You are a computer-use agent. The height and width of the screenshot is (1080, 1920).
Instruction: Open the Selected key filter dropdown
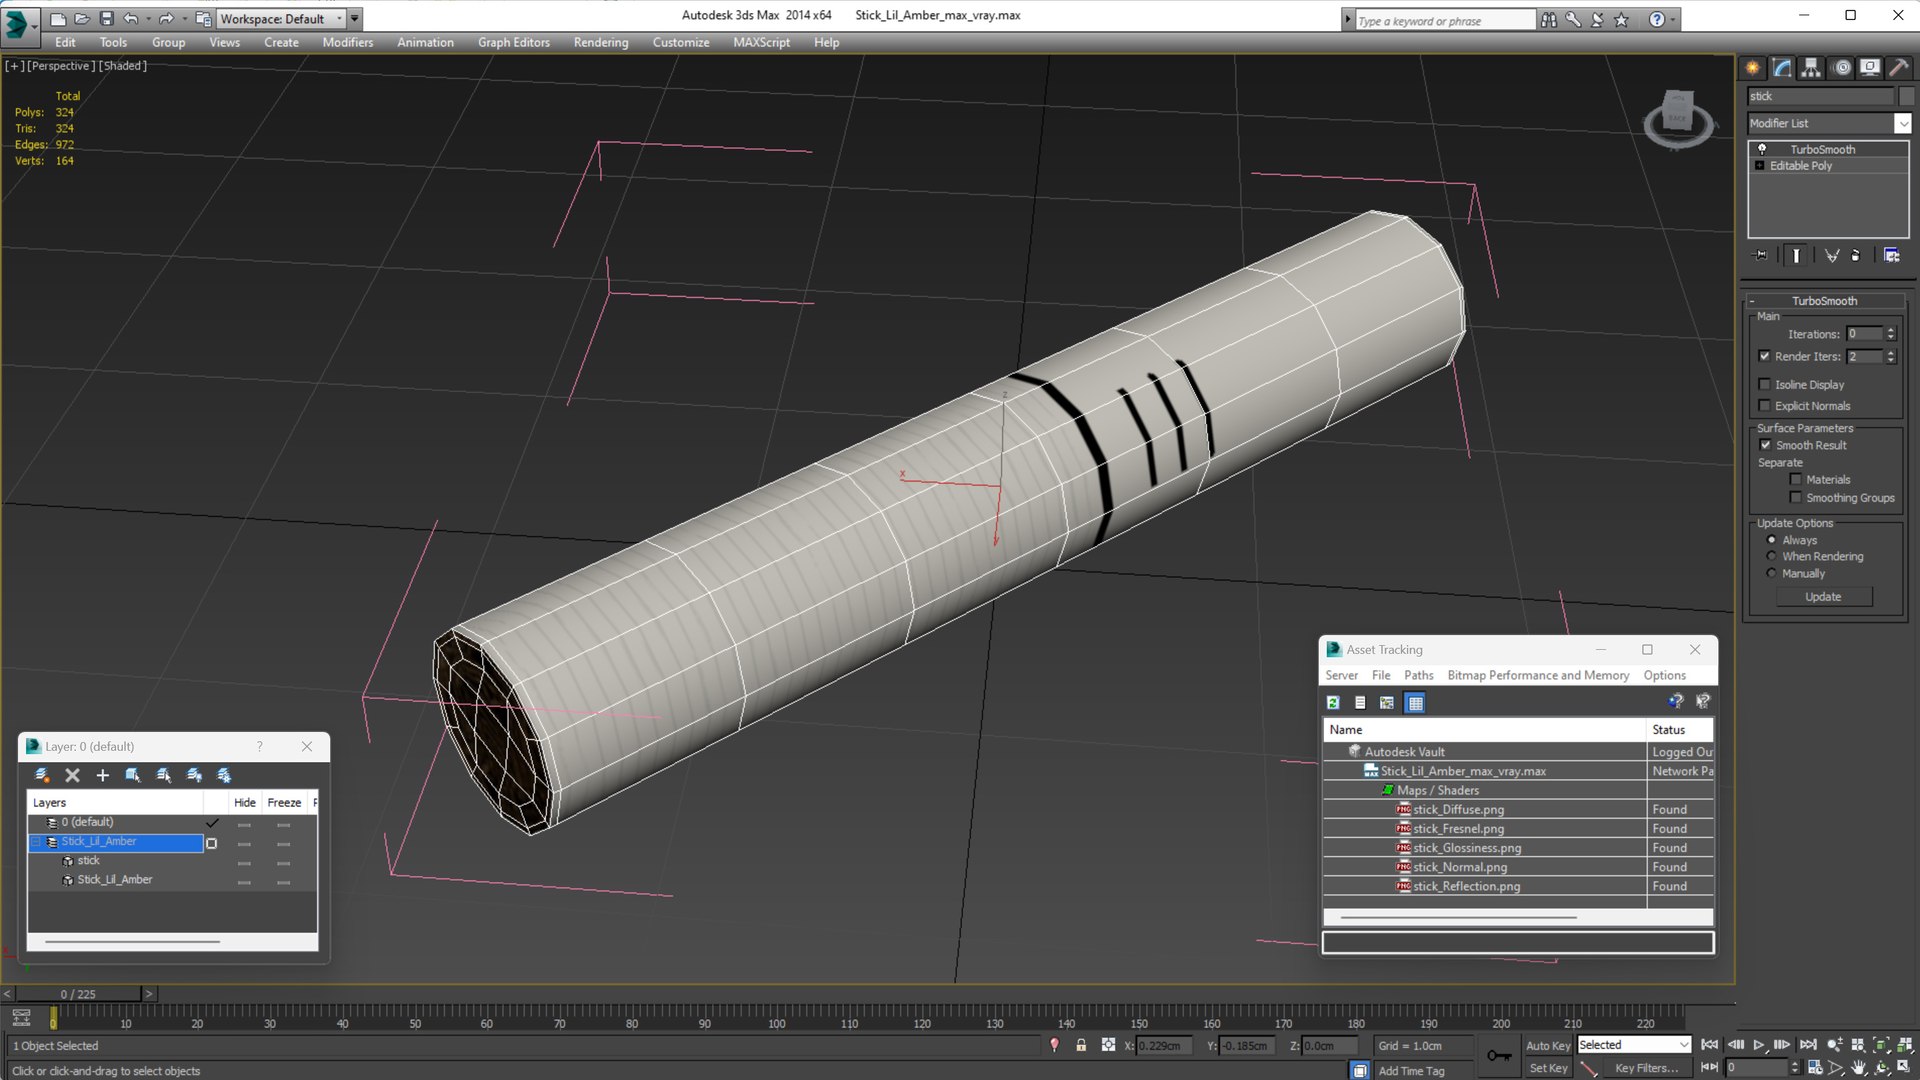[1684, 1045]
